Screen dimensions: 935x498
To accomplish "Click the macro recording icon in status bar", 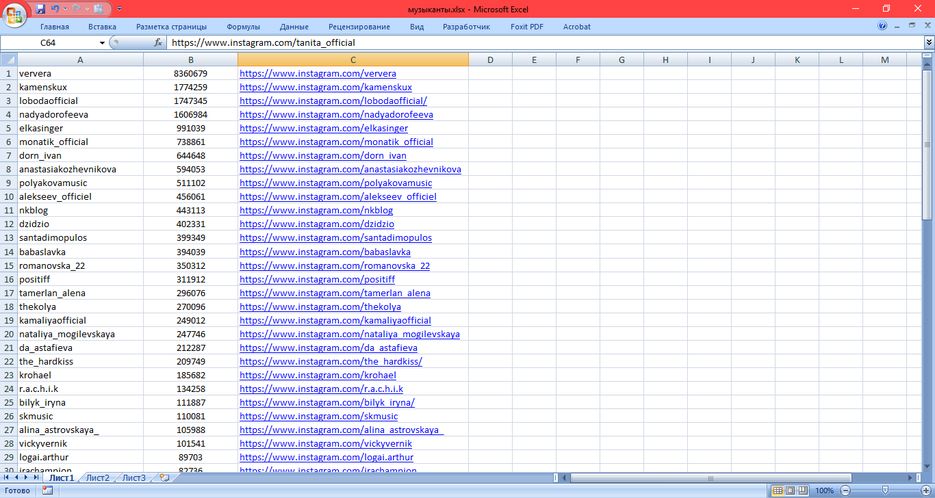I will coord(47,491).
